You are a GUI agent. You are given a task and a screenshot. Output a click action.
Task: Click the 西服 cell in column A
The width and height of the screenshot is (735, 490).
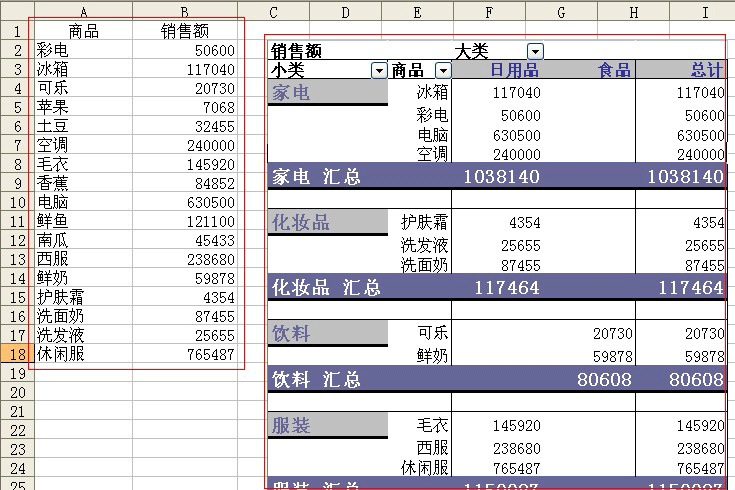(83, 259)
